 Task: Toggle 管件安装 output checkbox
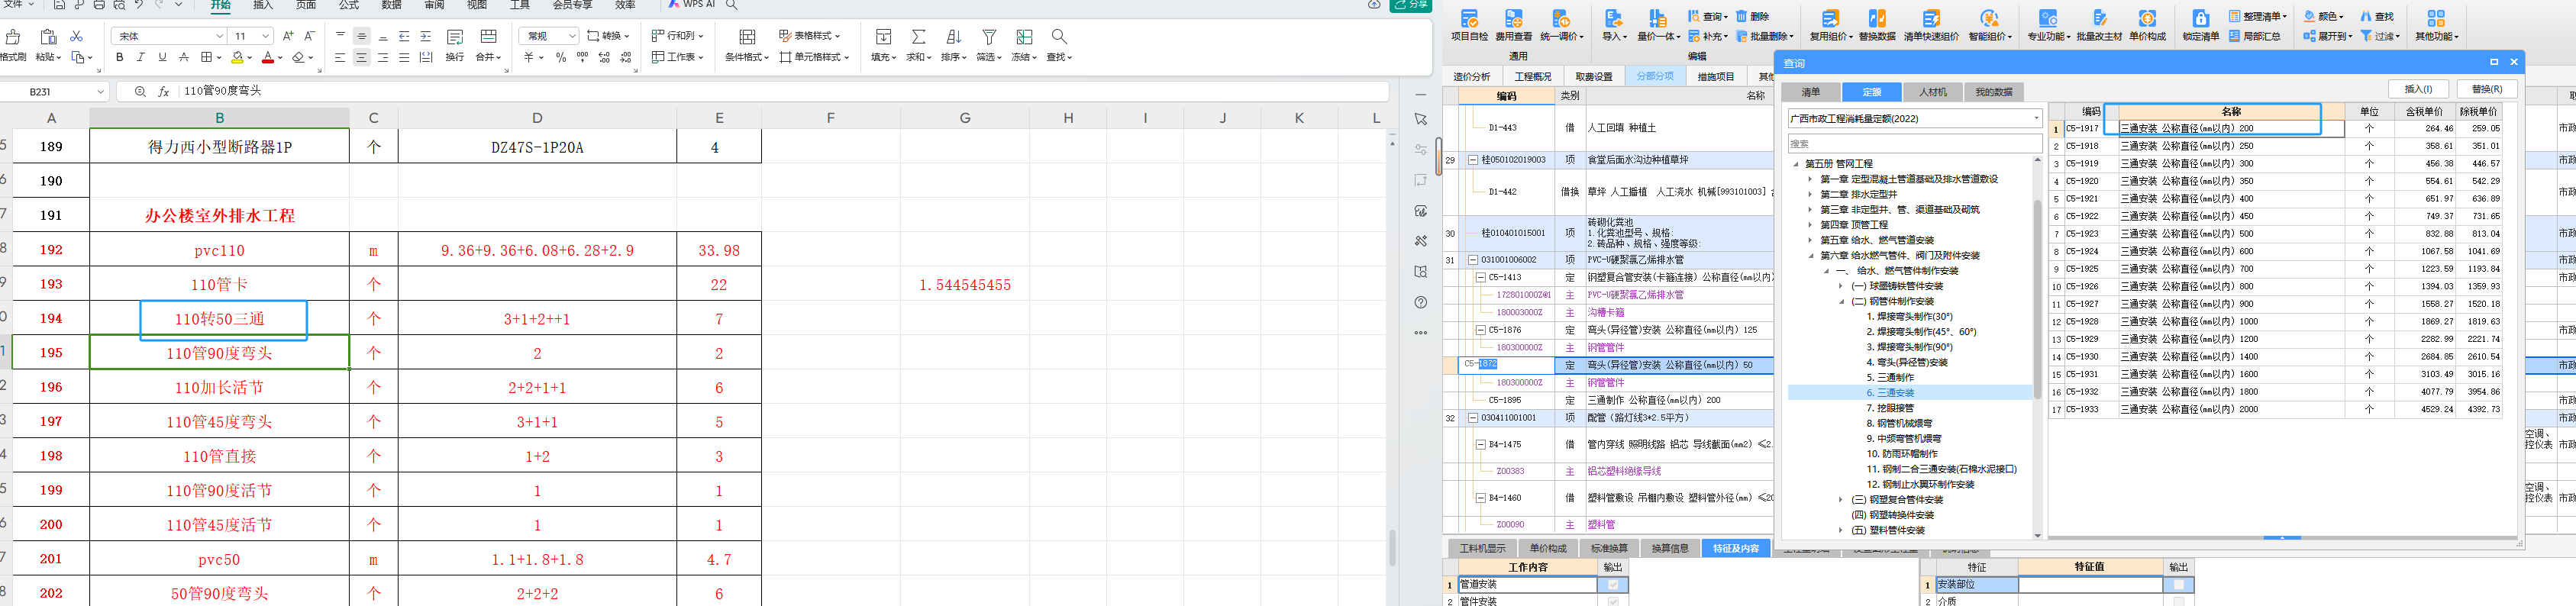tap(1612, 601)
